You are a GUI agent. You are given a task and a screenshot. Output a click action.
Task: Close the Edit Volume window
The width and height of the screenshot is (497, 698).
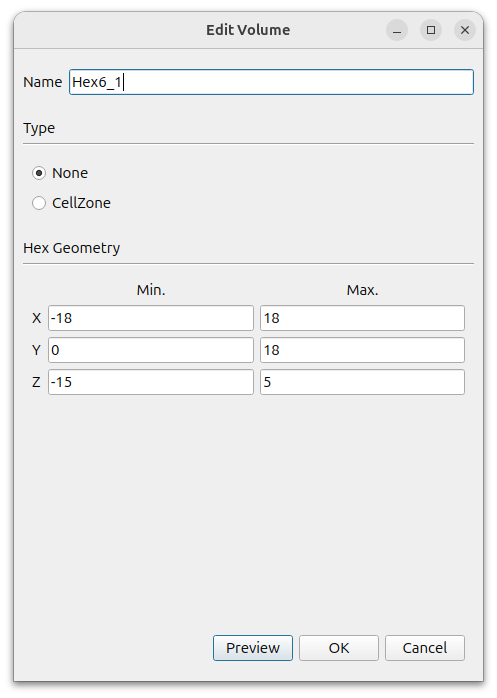(465, 30)
